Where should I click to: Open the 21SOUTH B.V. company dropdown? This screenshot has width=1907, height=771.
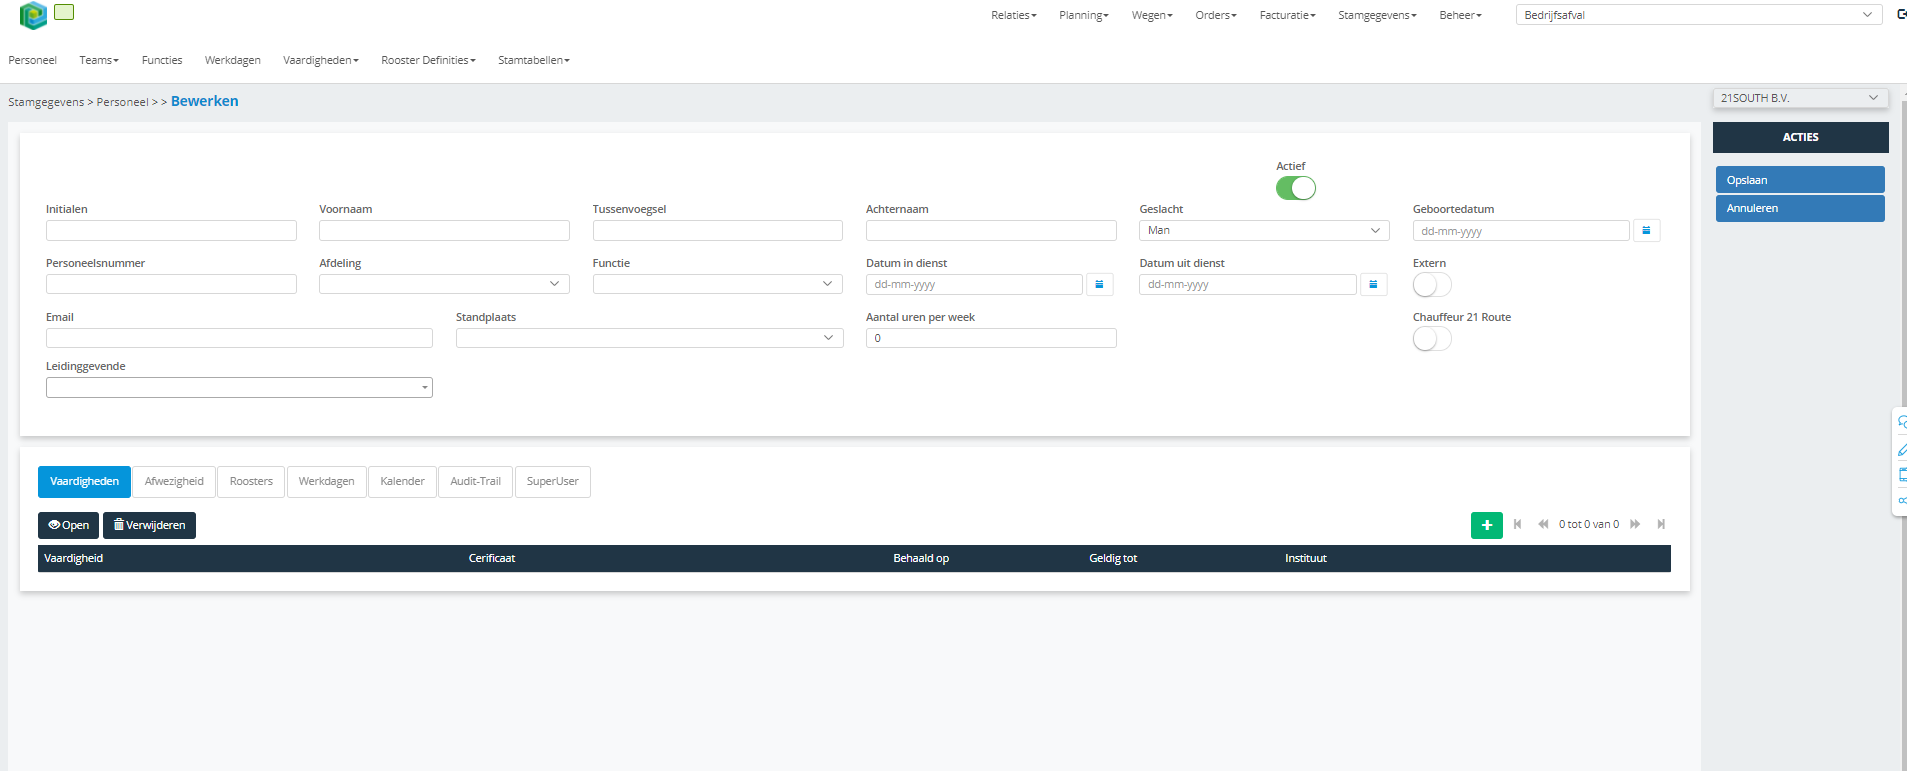point(1800,98)
